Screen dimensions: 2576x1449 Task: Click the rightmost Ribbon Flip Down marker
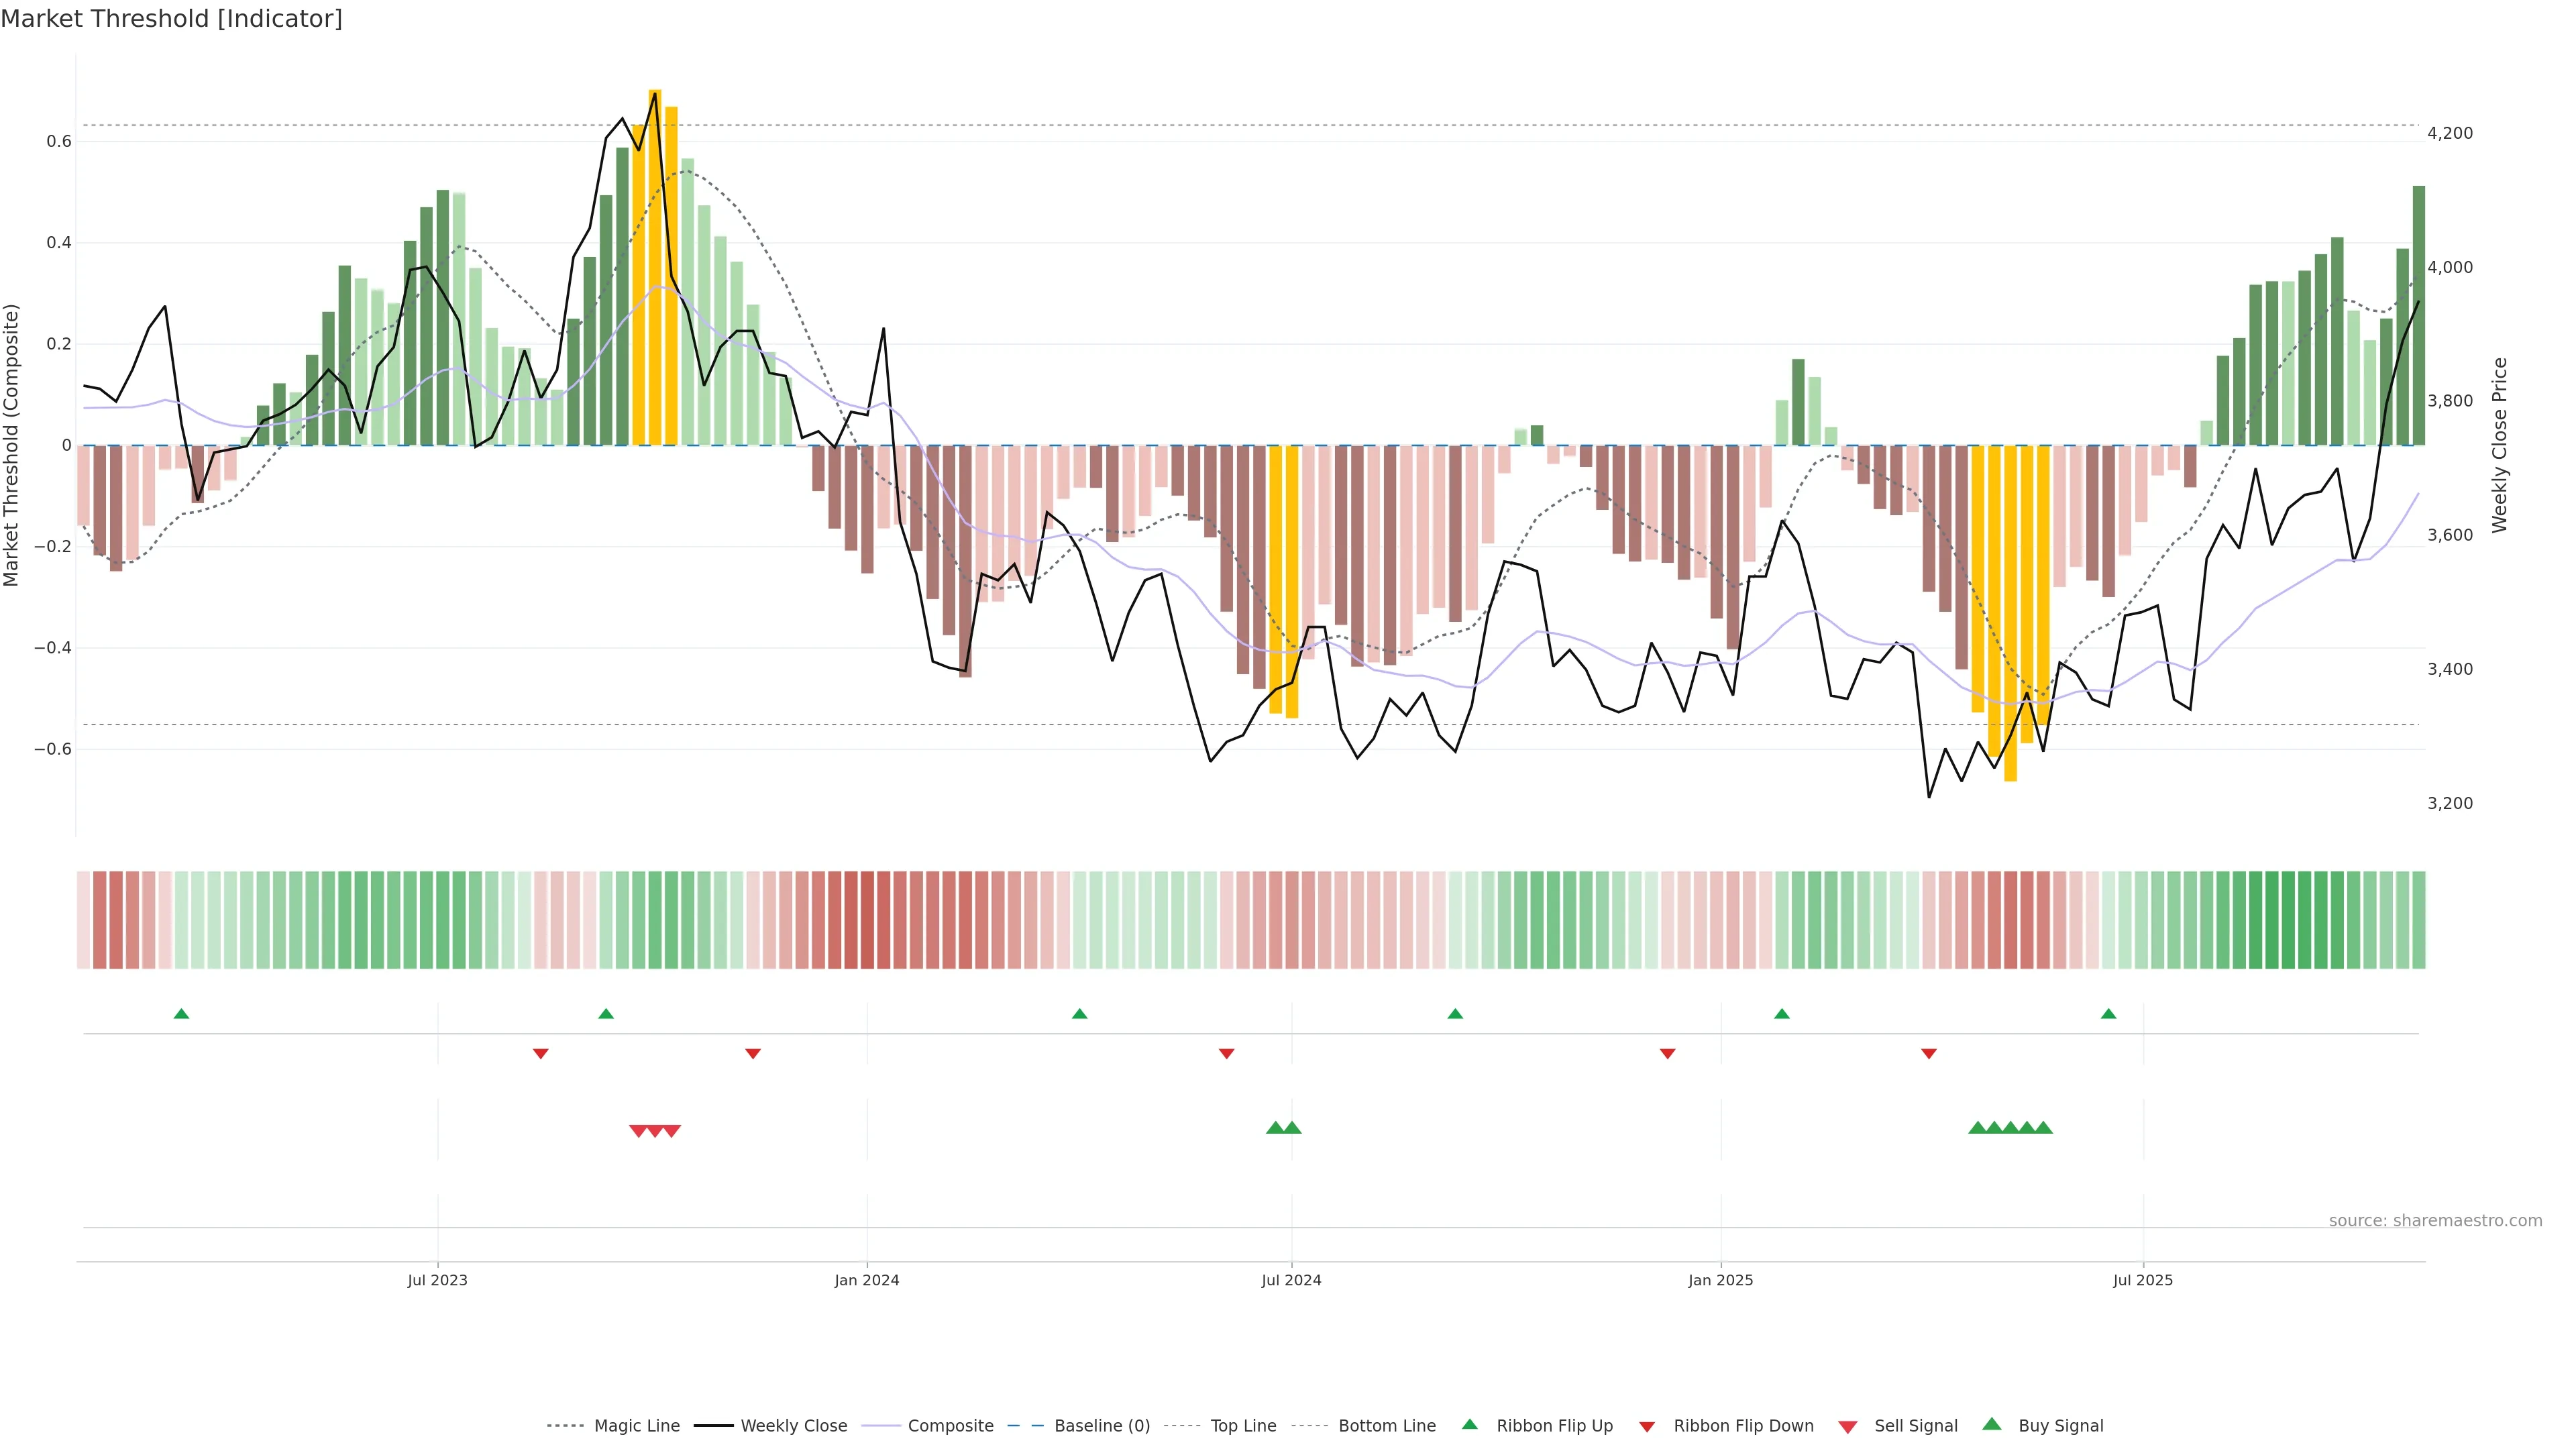[1928, 1053]
